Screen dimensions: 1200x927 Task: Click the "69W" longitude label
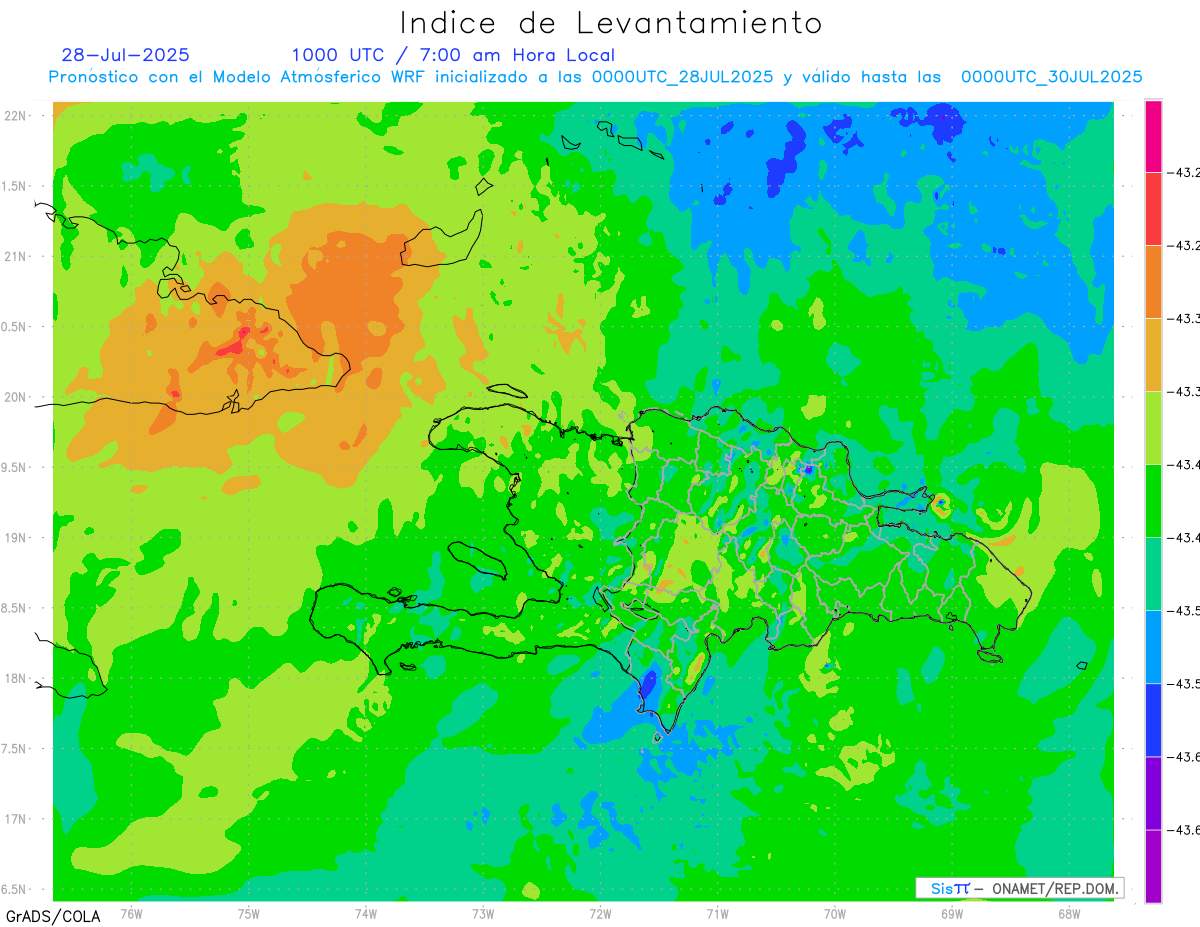point(951,913)
